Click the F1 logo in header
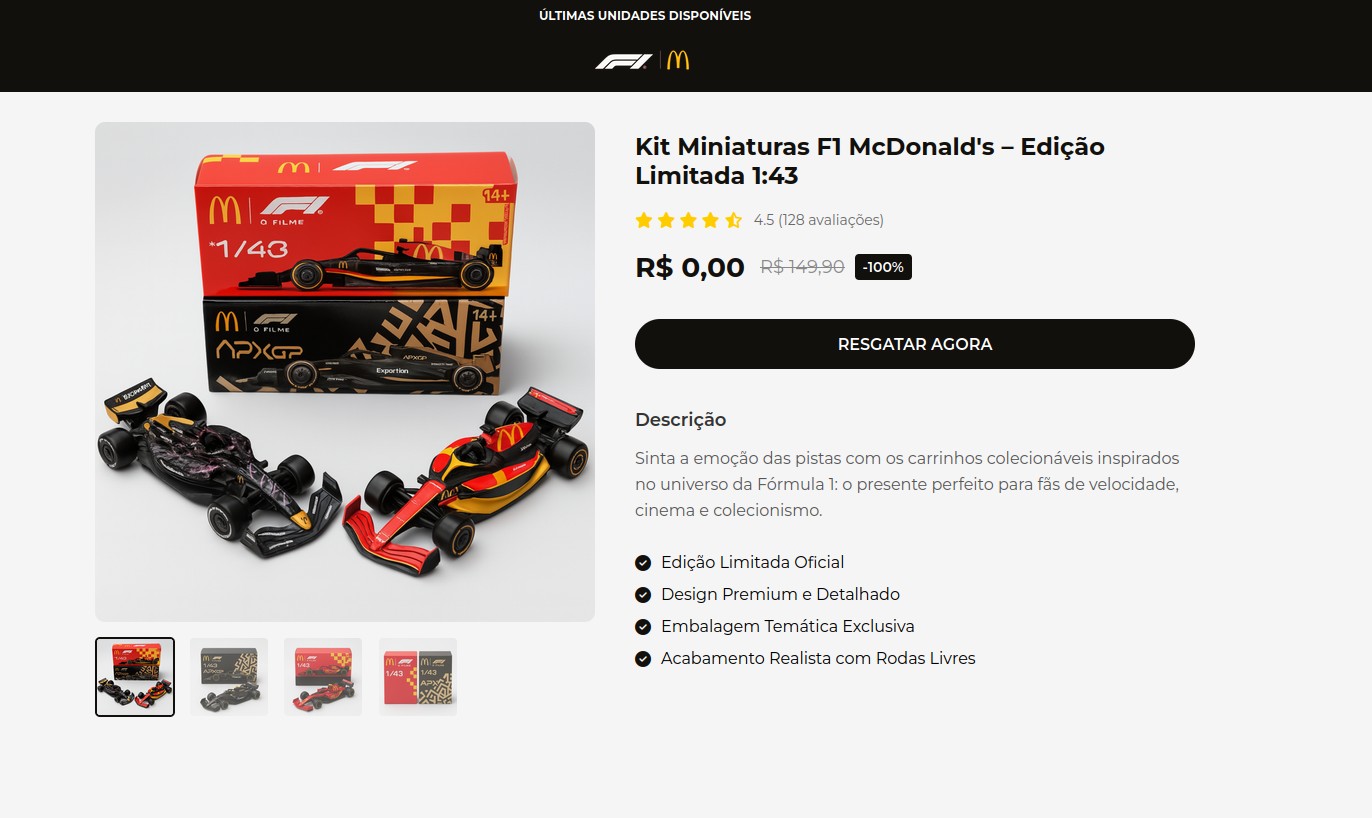The image size is (1372, 818). pyautogui.click(x=623, y=61)
